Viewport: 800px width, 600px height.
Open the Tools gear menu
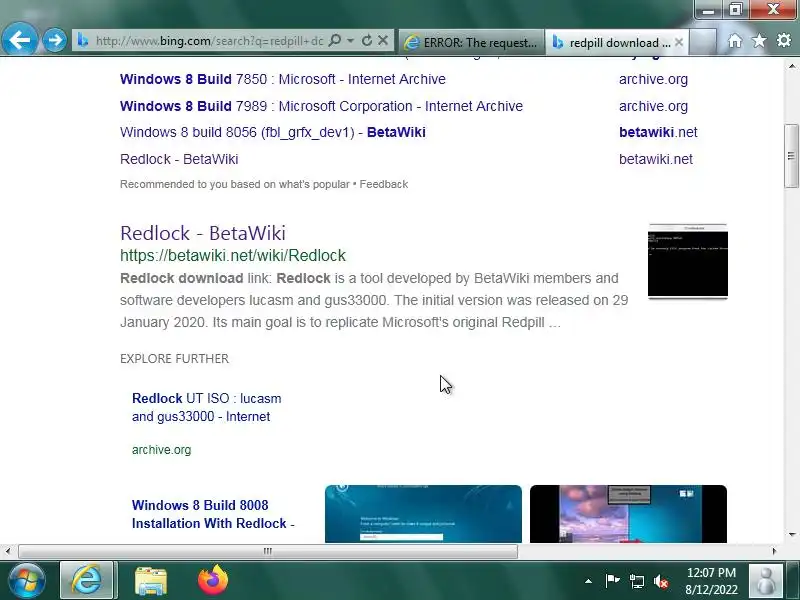click(x=784, y=40)
